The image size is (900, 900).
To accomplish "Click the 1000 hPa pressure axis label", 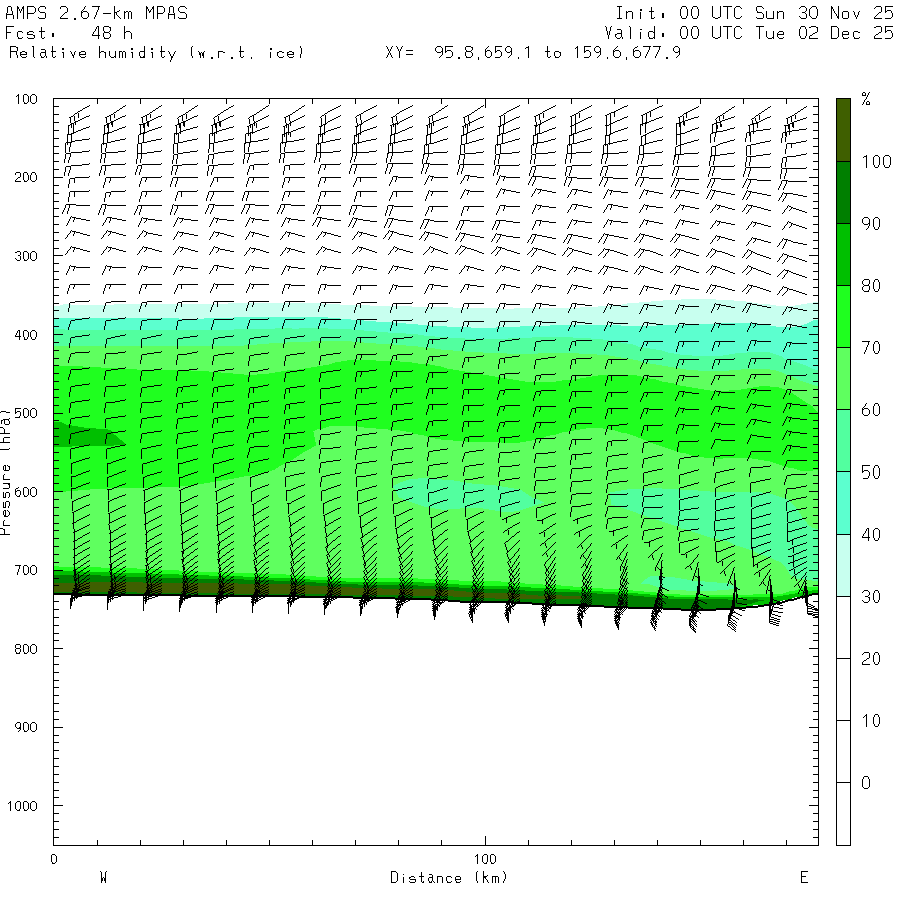I will (x=22, y=806).
